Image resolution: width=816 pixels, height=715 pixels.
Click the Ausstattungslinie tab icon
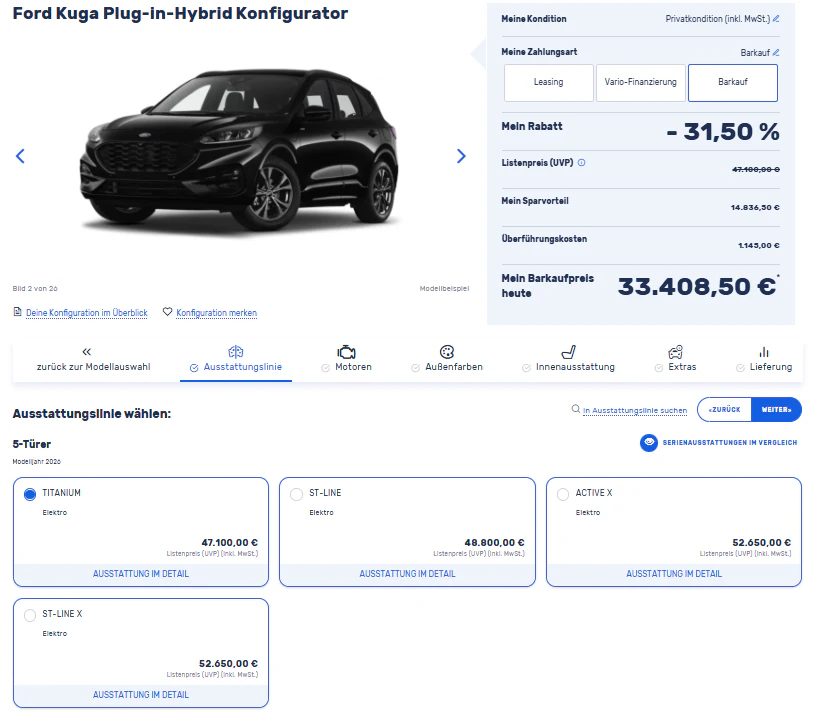point(236,352)
